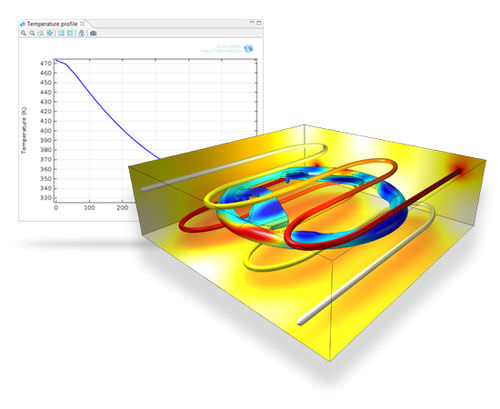
Task: Minimize the plot panel
Action: (x=252, y=22)
